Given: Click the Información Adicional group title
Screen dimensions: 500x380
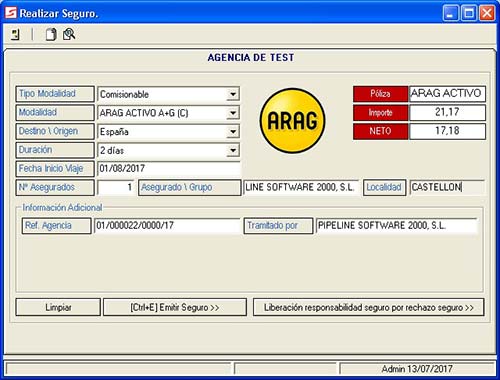Looking at the screenshot, I should pyautogui.click(x=62, y=208).
